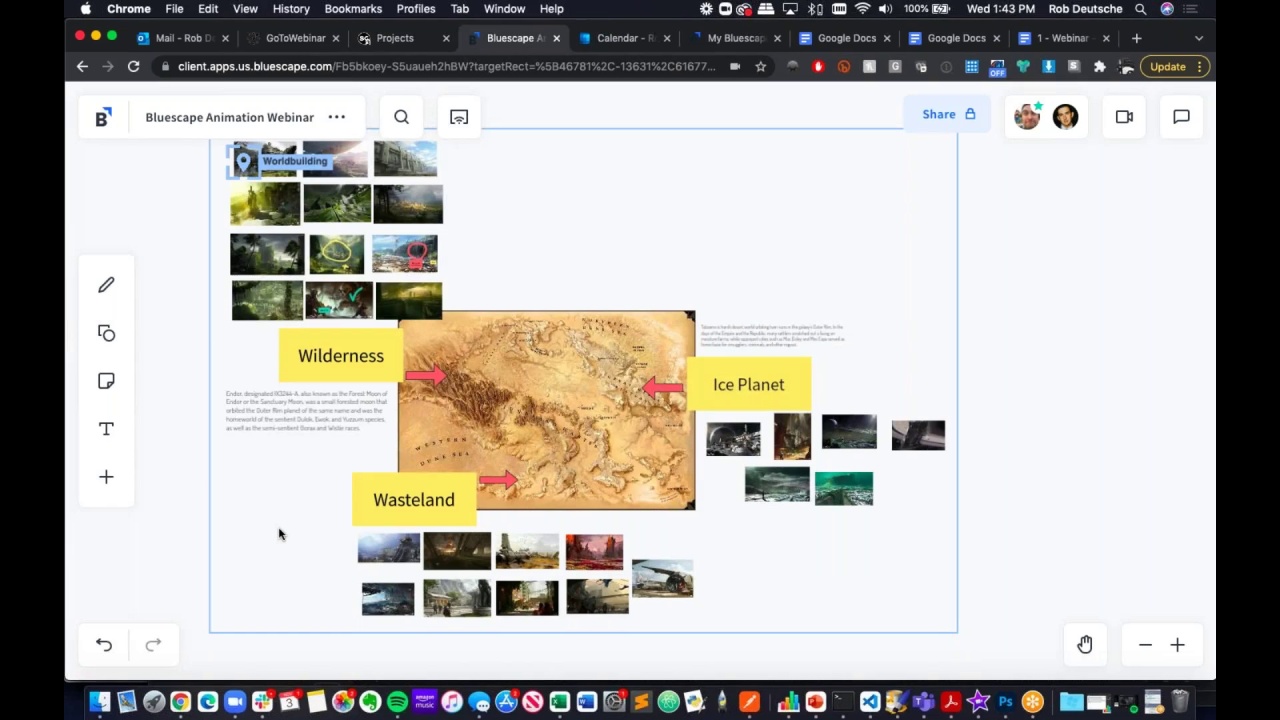
Task: Select the sticky note tool
Action: pos(106,381)
